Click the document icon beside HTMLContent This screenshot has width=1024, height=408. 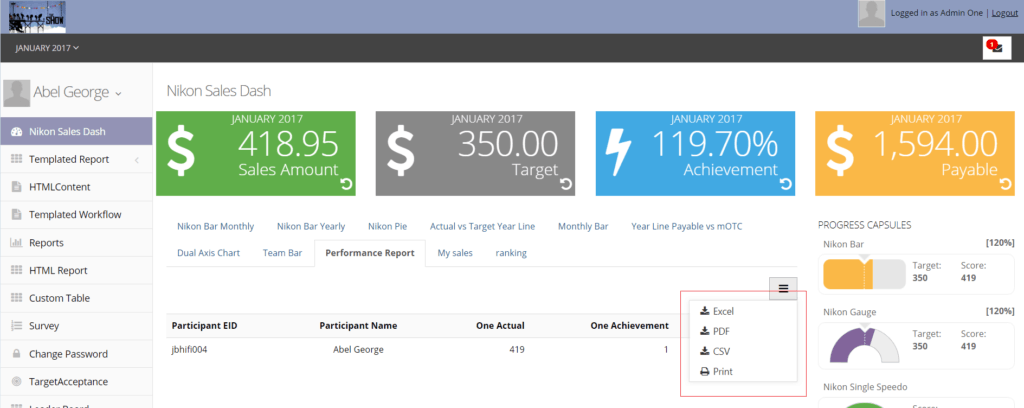(16, 187)
